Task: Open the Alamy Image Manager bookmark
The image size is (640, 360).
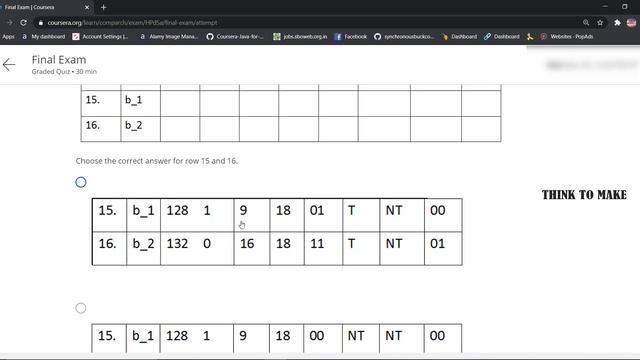Action: pyautogui.click(x=169, y=37)
